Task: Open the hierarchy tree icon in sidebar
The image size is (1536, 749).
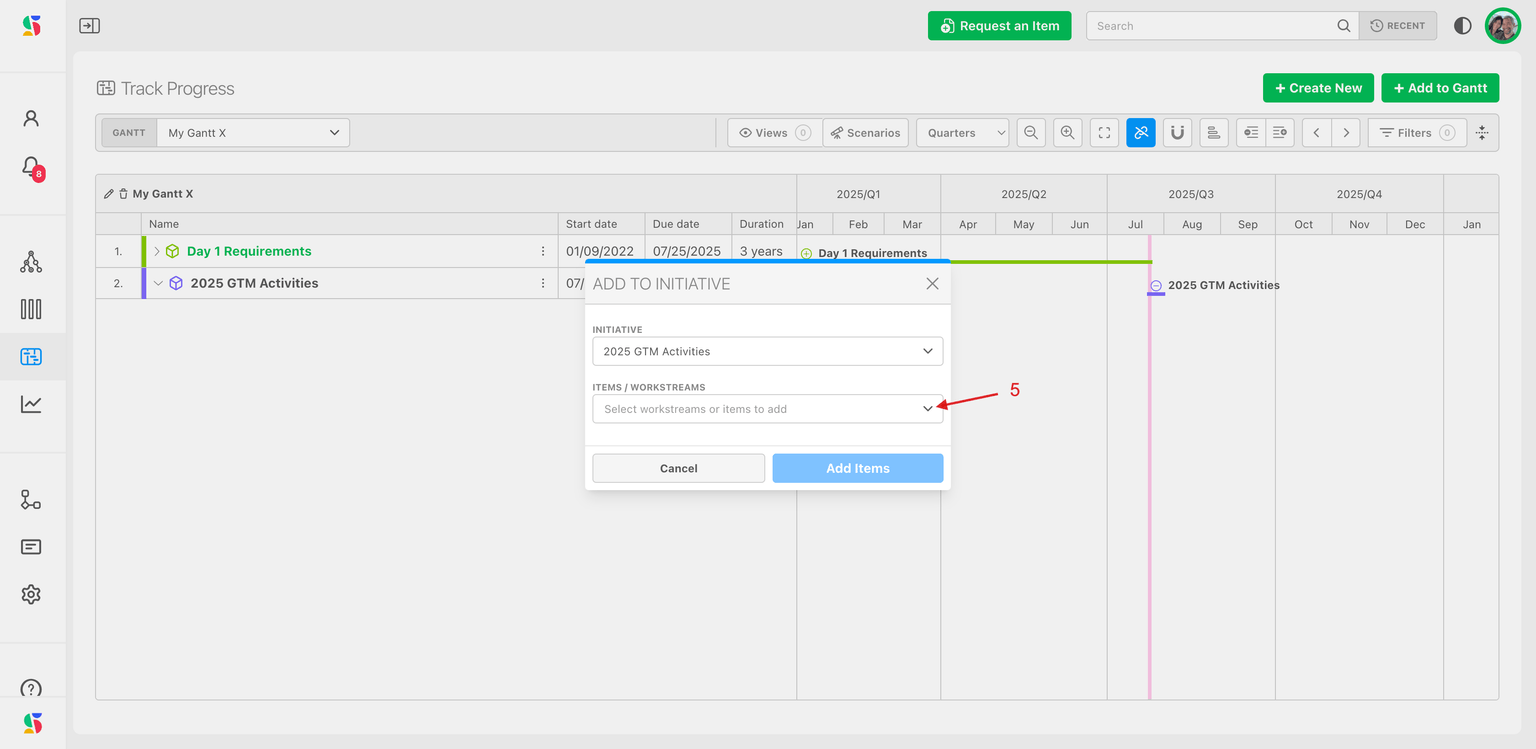Action: point(31,262)
